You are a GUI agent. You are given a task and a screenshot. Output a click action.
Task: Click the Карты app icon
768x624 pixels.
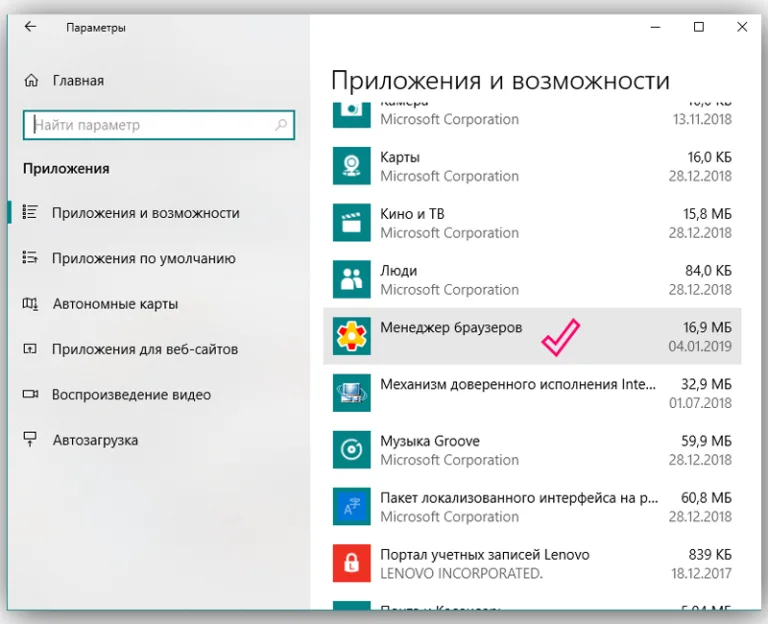coord(352,166)
